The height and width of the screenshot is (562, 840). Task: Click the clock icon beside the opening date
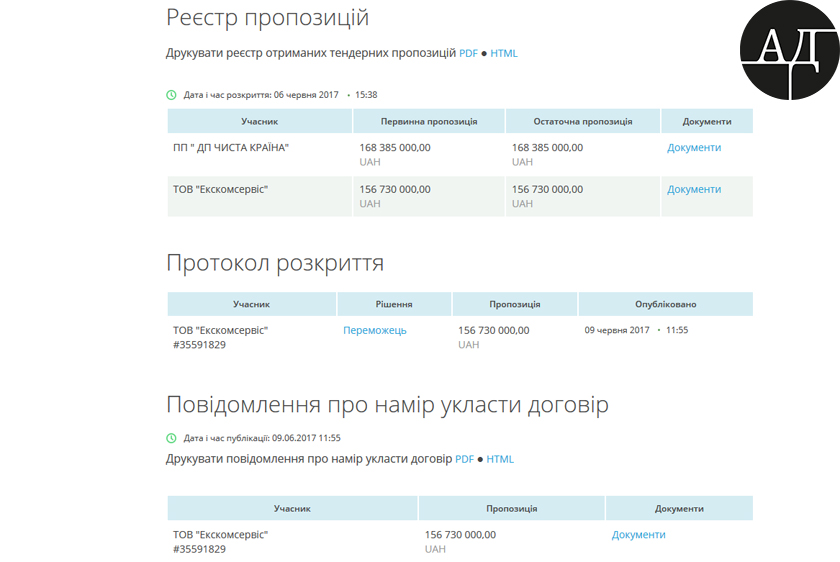pos(171,95)
